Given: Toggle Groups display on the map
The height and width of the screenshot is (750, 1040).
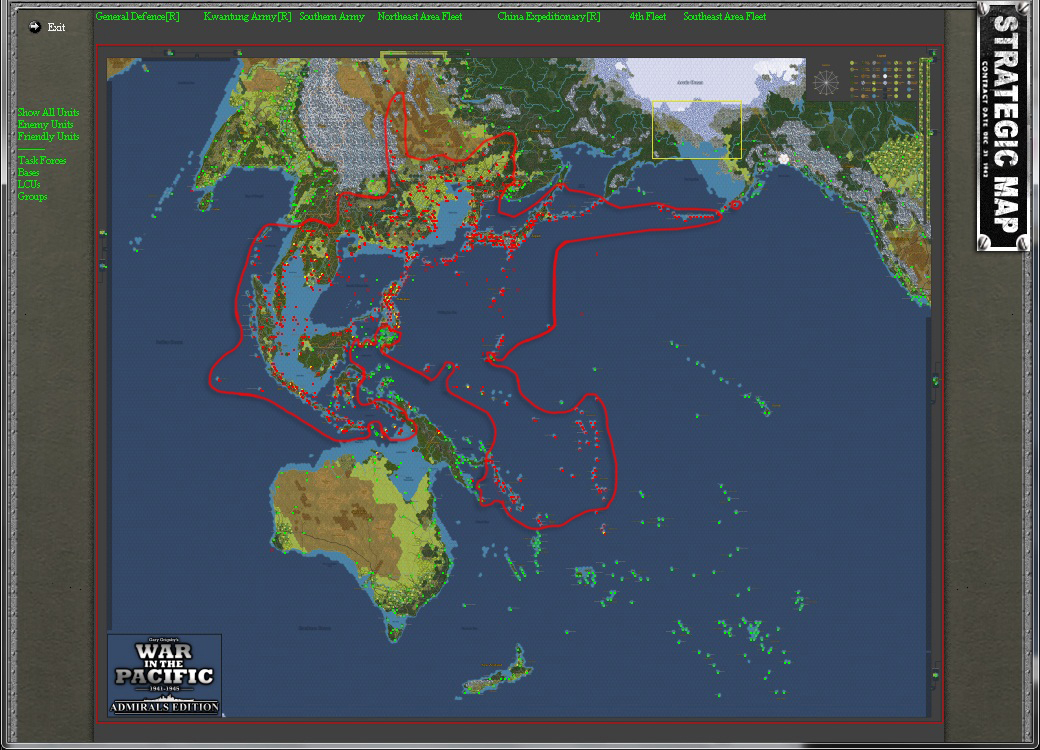Looking at the screenshot, I should pos(32,196).
